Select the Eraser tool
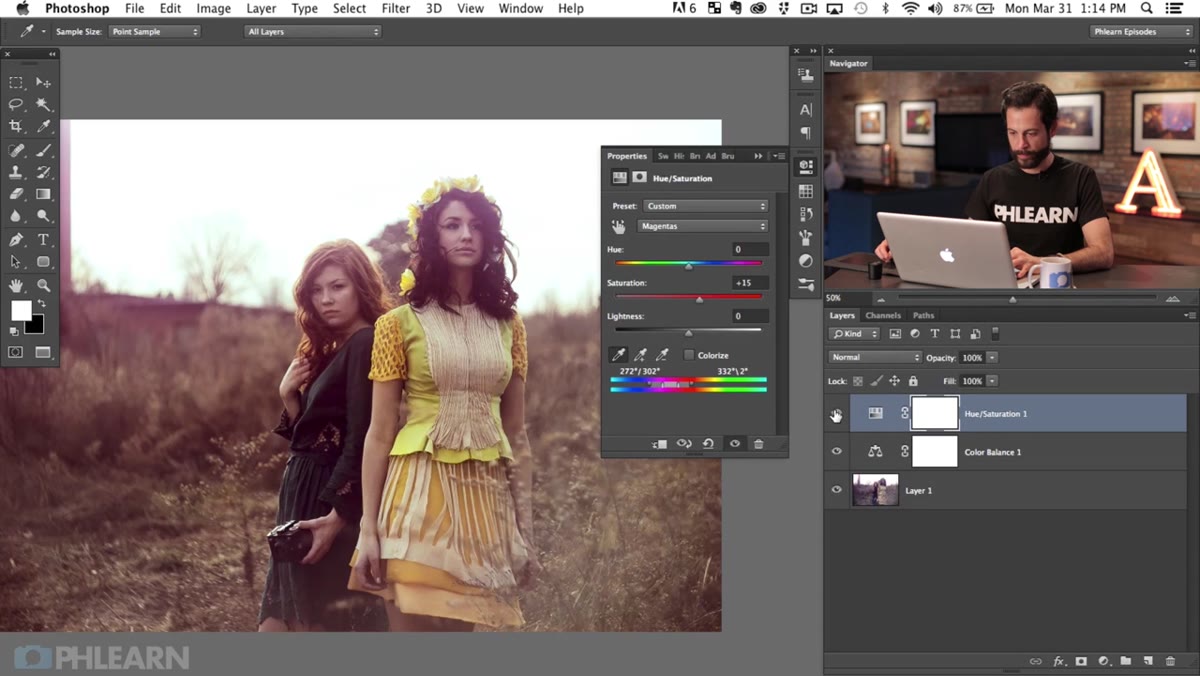The height and width of the screenshot is (676, 1200). 16,194
